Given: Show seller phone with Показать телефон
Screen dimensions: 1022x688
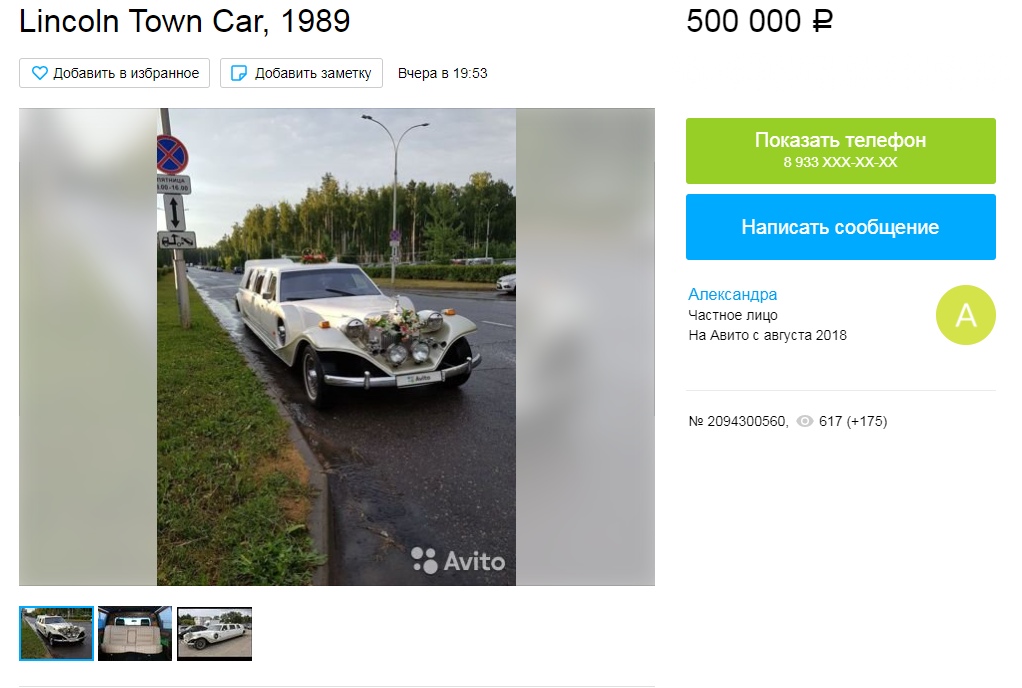Looking at the screenshot, I should (x=841, y=150).
